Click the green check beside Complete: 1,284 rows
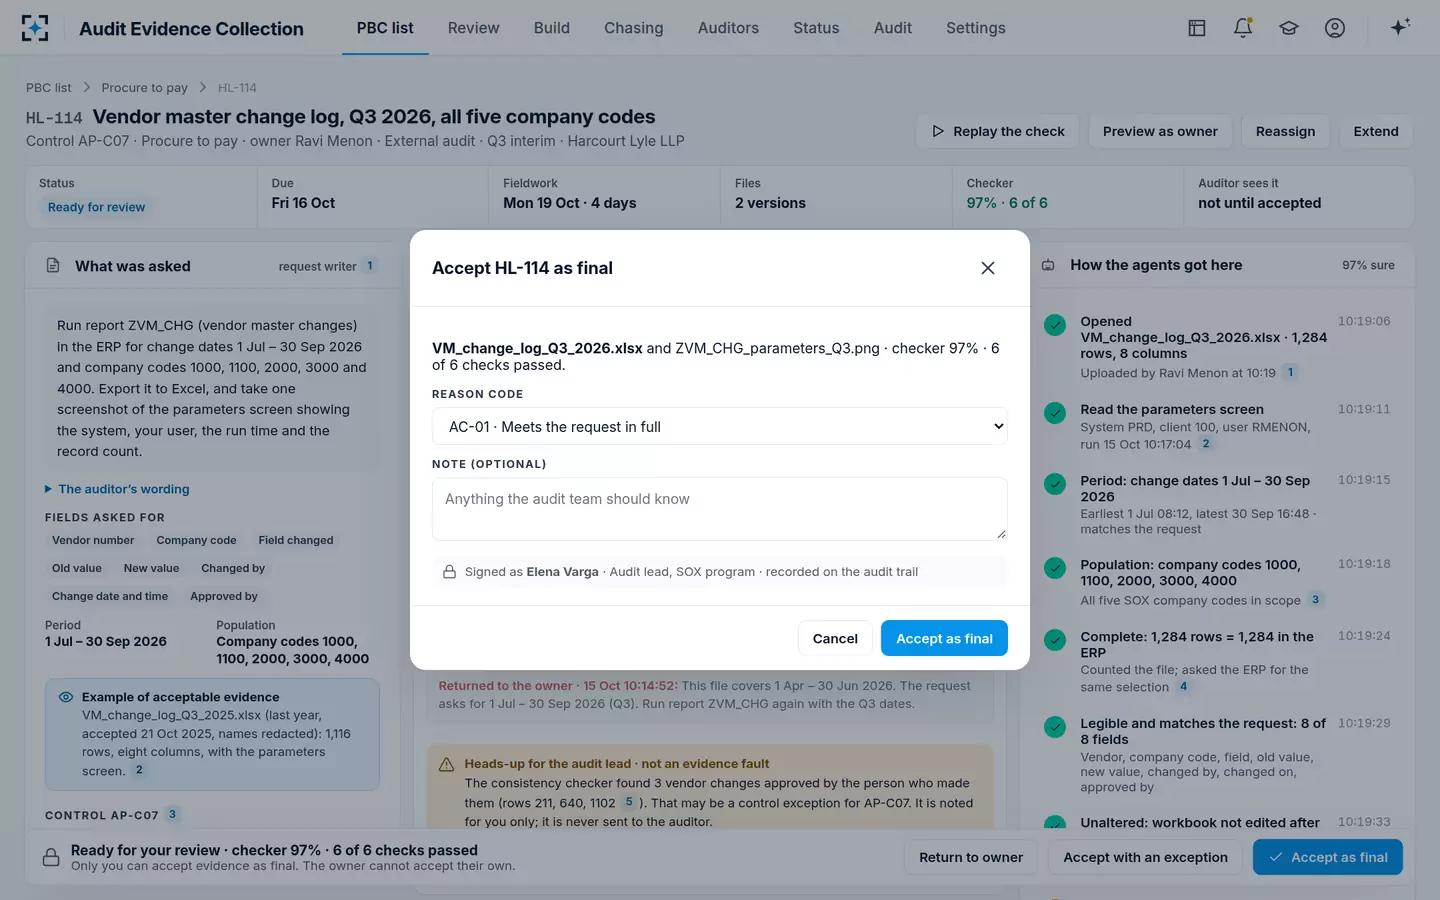The height and width of the screenshot is (900, 1440). click(1055, 640)
